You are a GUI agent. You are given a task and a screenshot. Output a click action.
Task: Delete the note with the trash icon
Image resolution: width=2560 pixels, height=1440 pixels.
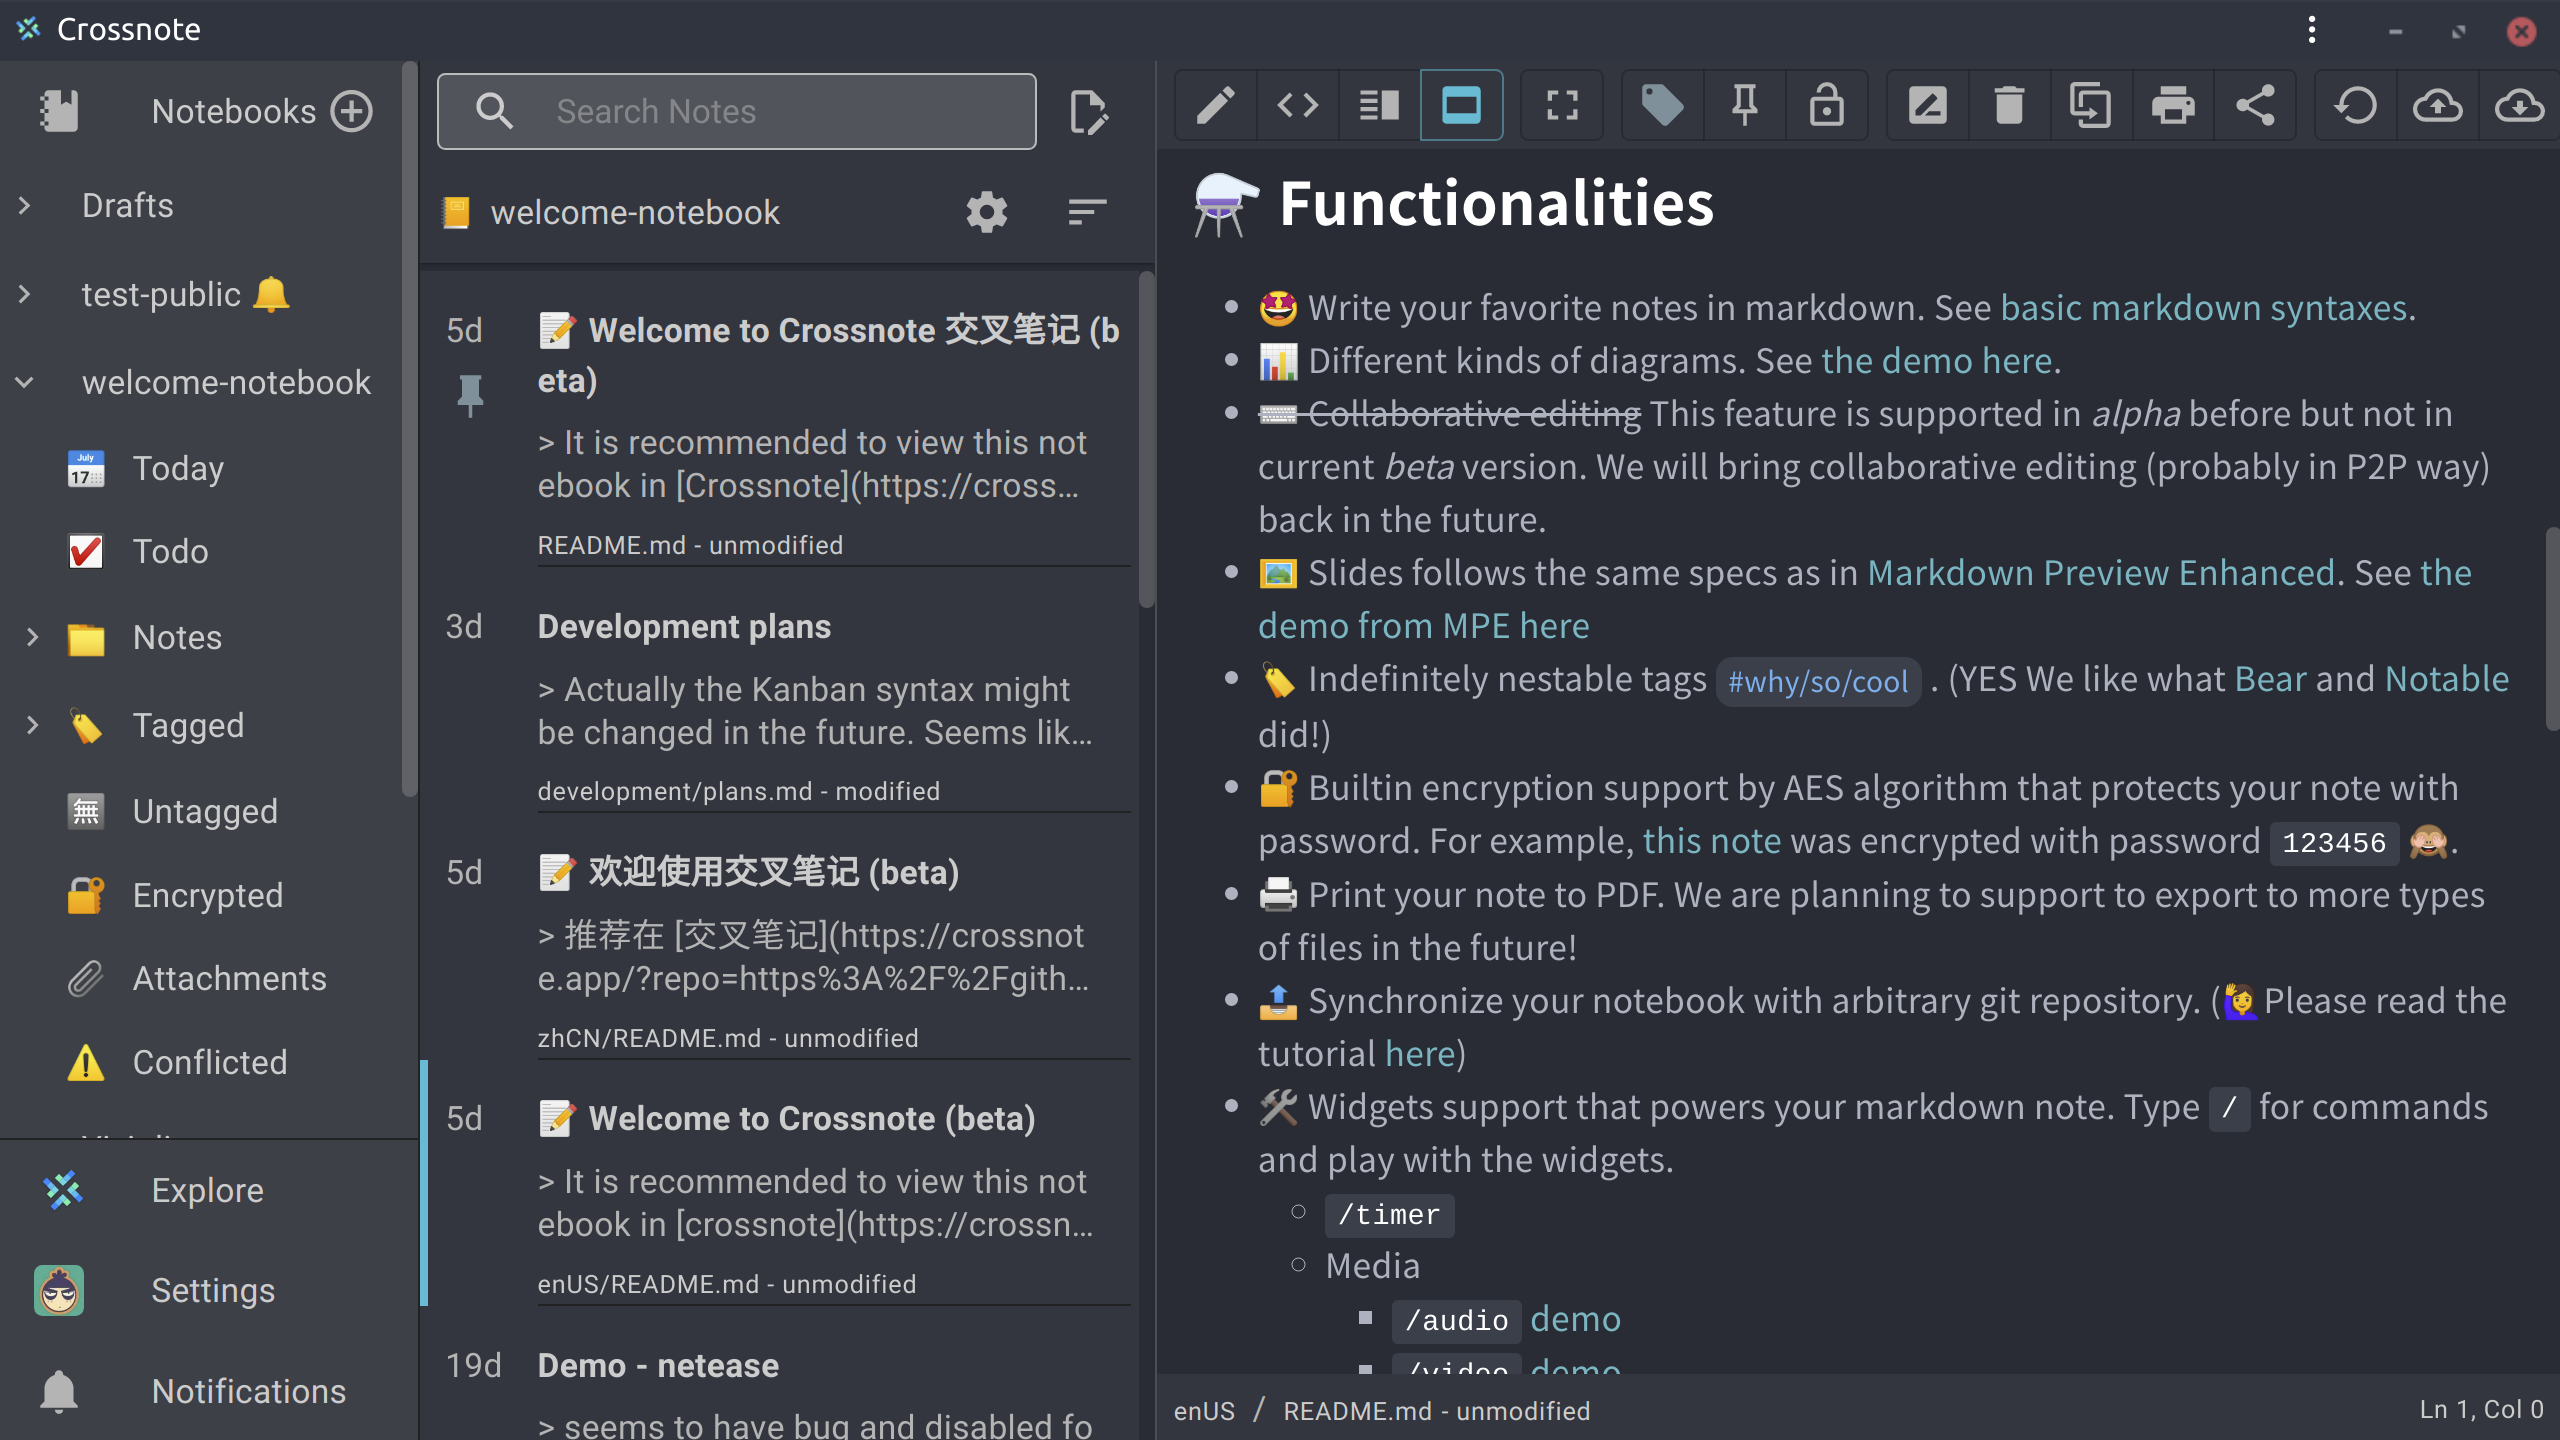pyautogui.click(x=2008, y=105)
